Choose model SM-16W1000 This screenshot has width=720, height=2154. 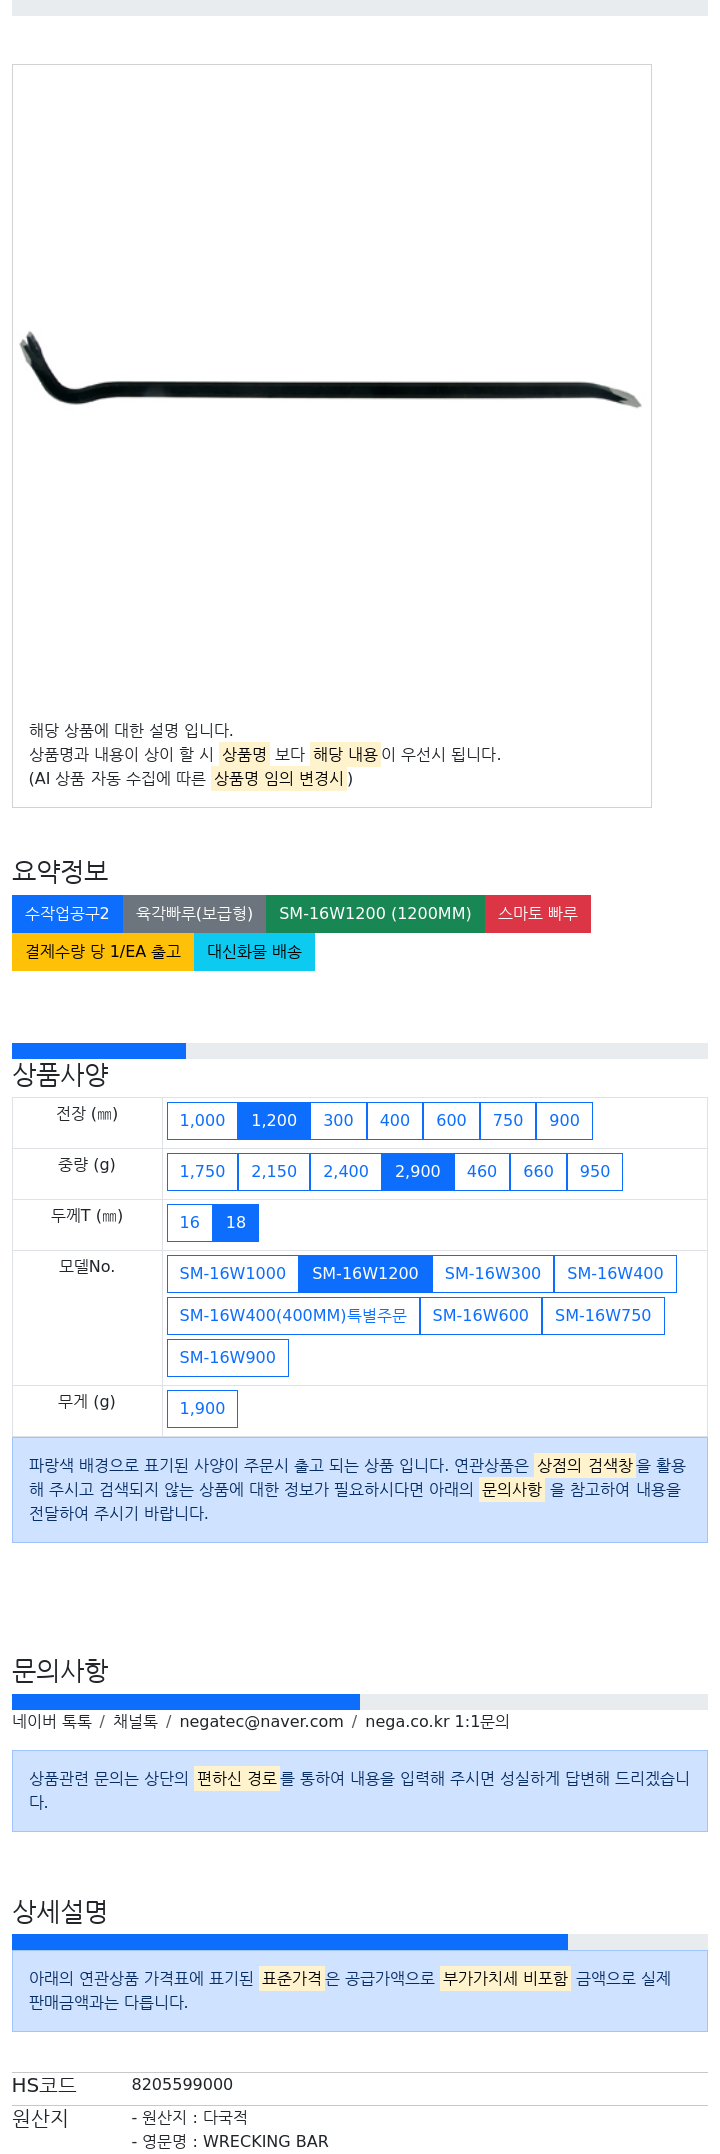pyautogui.click(x=233, y=1273)
